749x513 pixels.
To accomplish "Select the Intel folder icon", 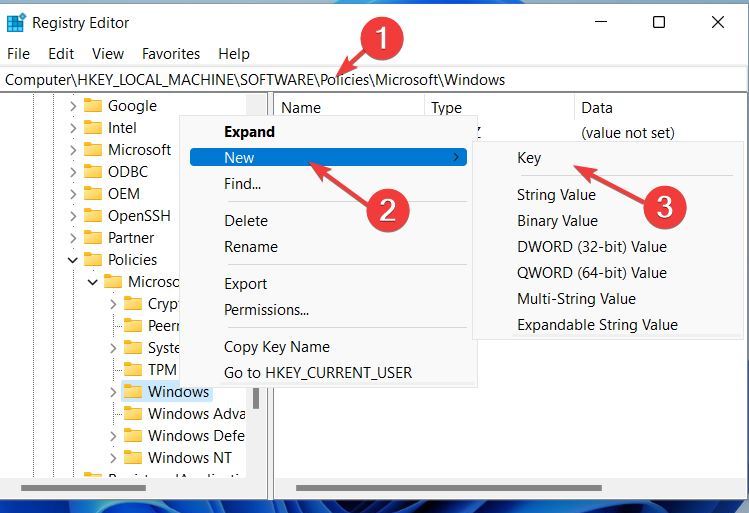I will click(x=93, y=128).
